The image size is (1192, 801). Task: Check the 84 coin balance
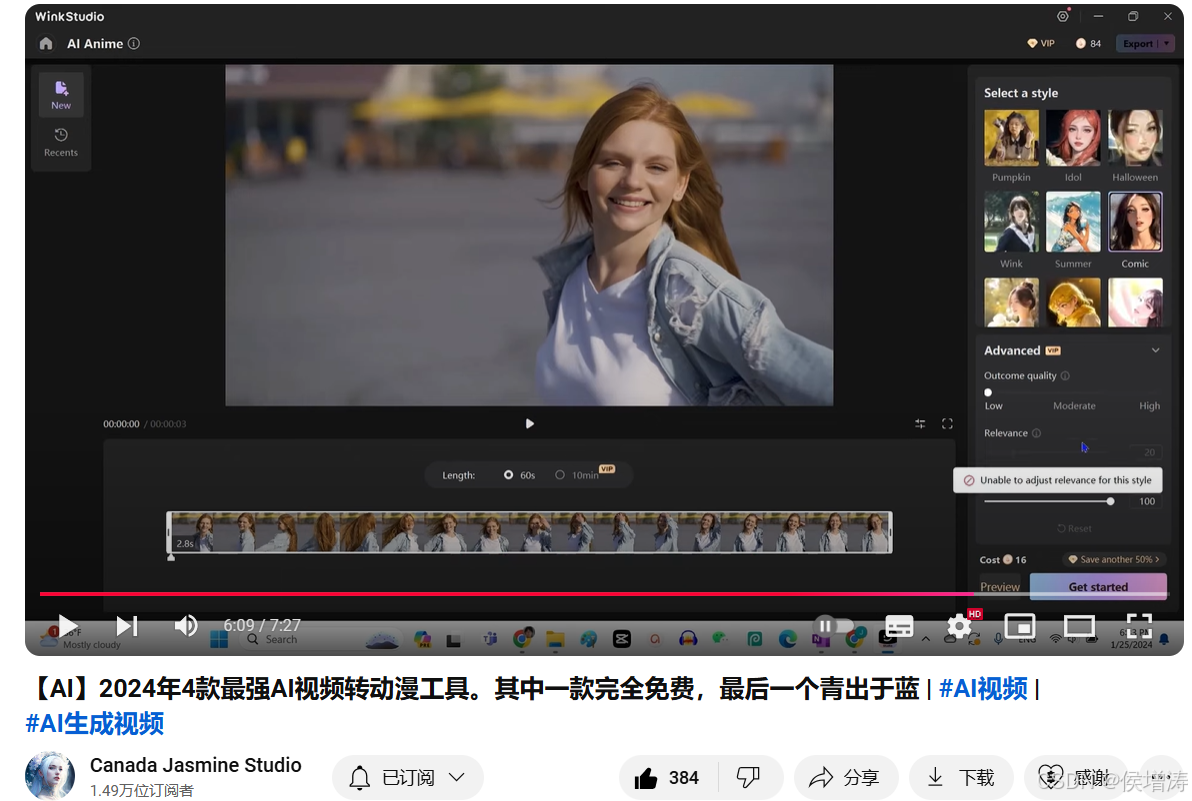pyautogui.click(x=1088, y=43)
